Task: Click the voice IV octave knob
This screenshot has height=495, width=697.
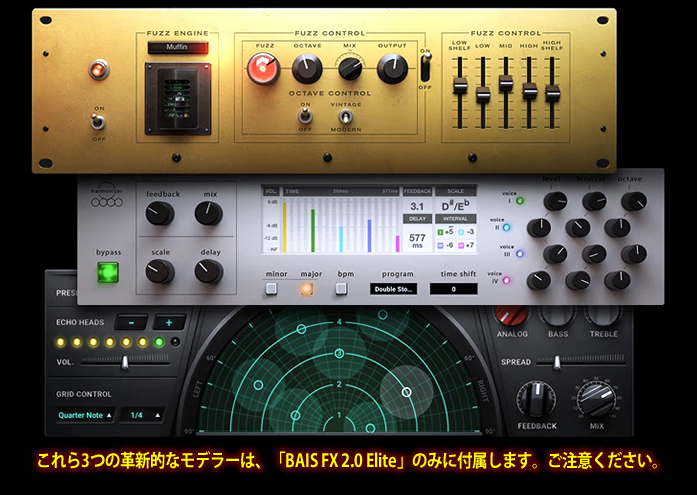Action: pyautogui.click(x=617, y=280)
